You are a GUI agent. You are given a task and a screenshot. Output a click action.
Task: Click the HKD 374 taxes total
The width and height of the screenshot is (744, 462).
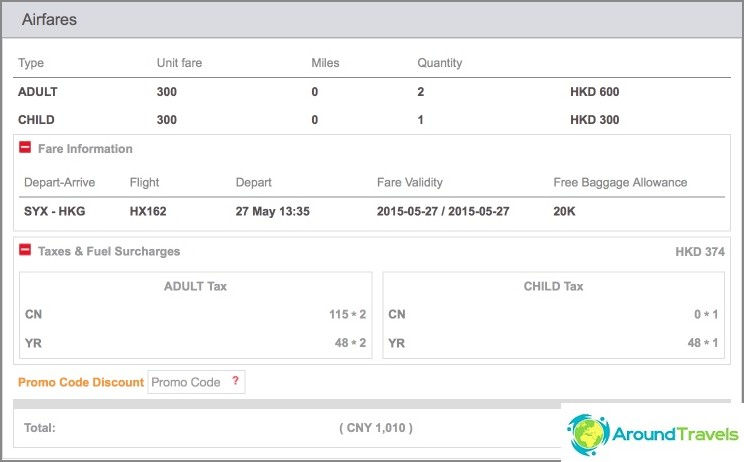tap(700, 252)
